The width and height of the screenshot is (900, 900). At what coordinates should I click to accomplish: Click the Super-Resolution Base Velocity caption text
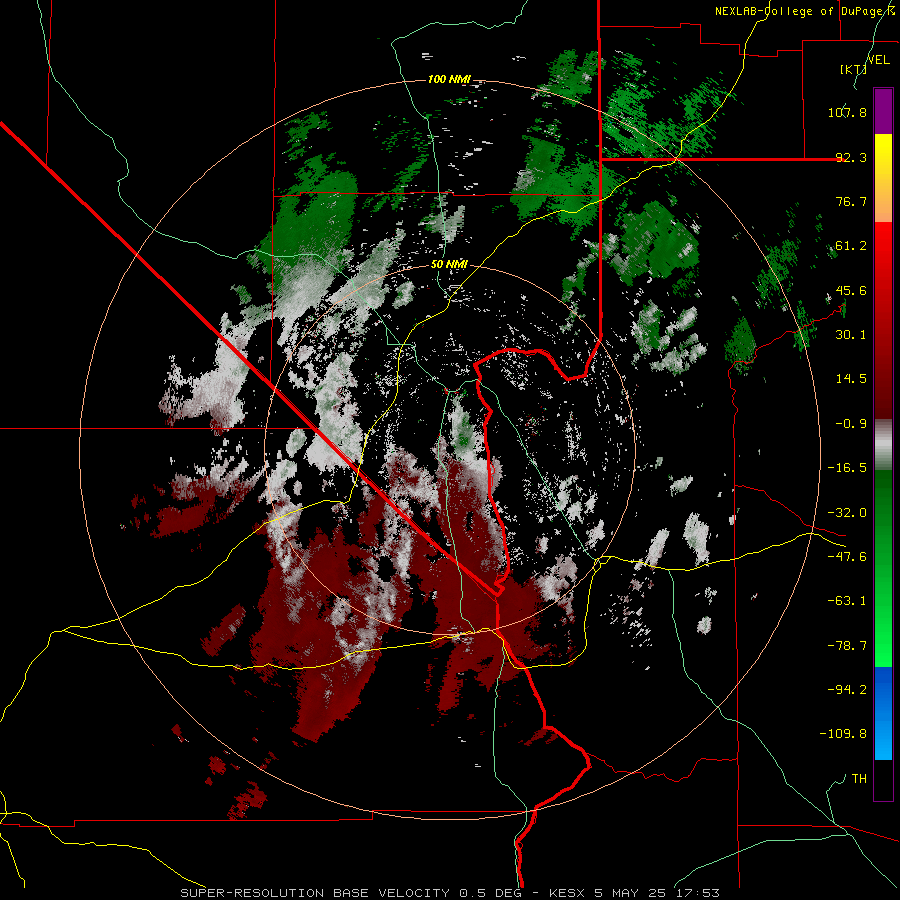[x=449, y=893]
